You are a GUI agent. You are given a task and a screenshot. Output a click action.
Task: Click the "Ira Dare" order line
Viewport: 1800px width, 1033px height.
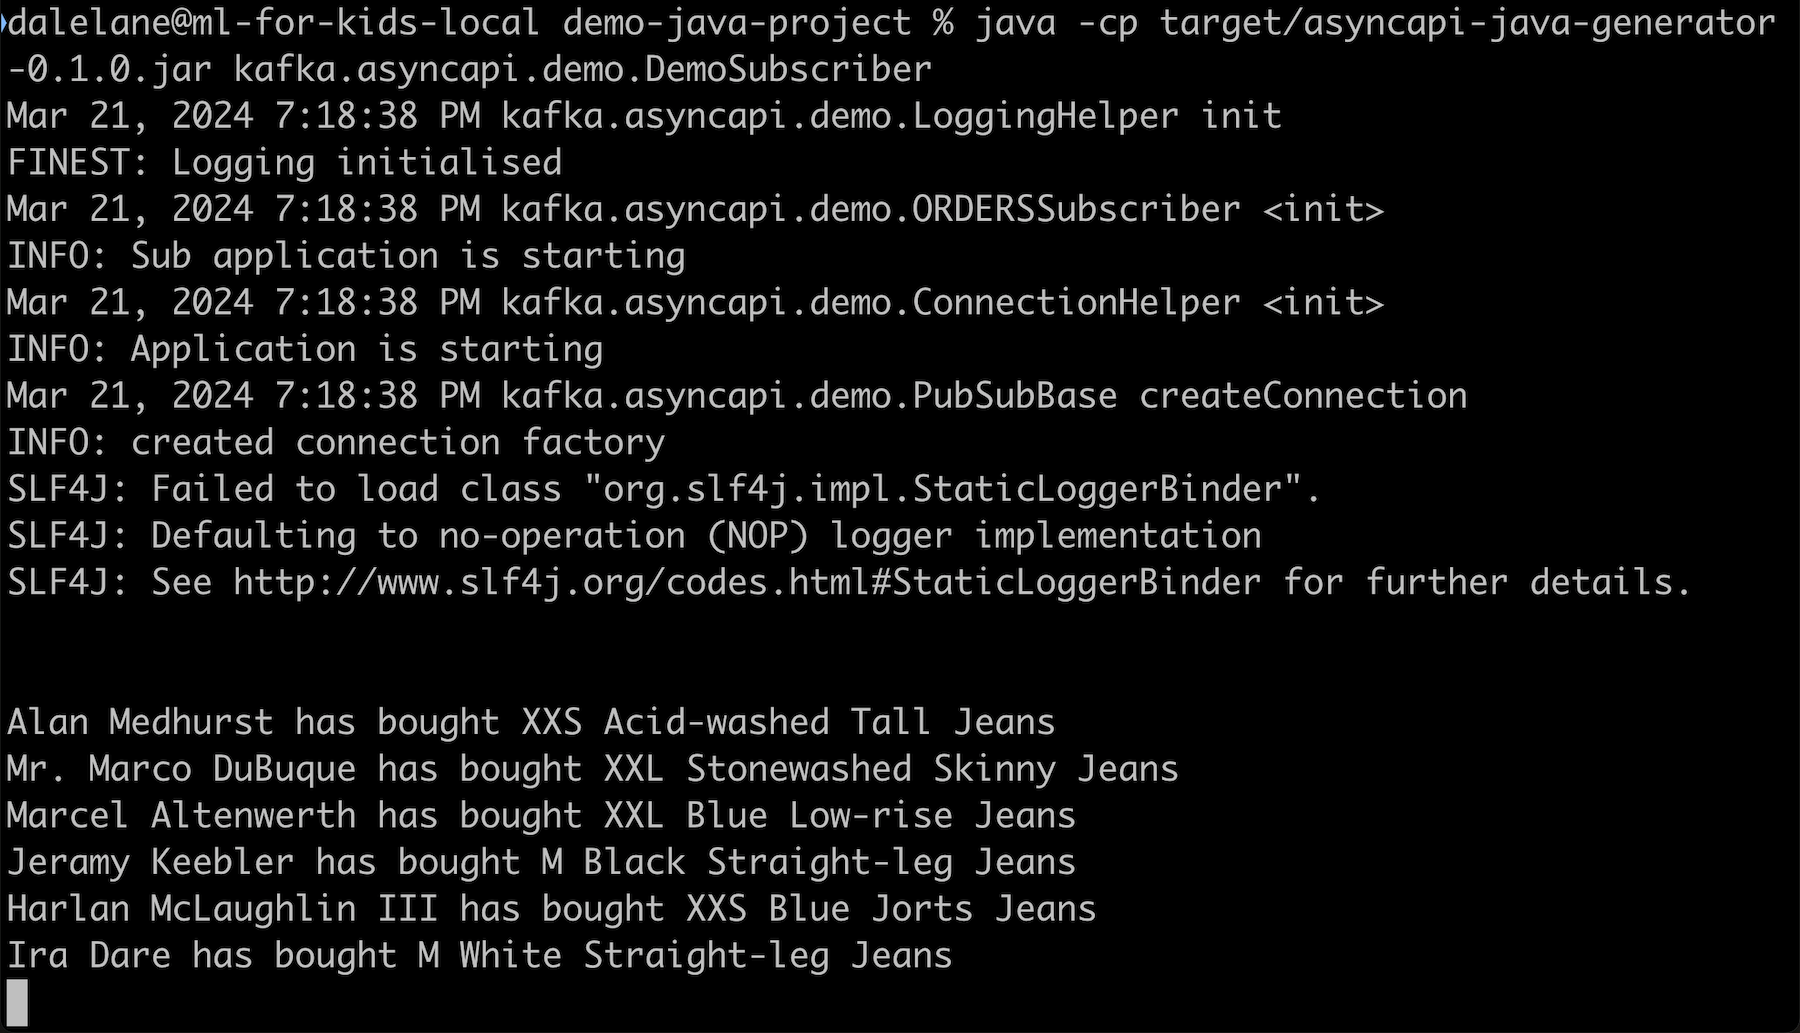click(479, 956)
